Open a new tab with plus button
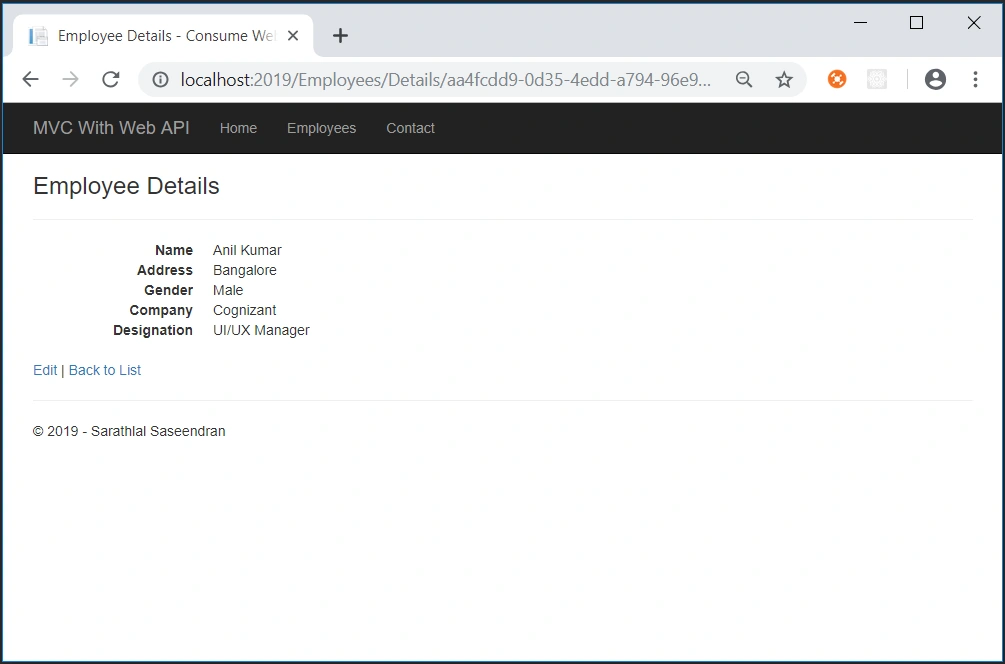Screen dimensions: 1005x664 coord(340,36)
